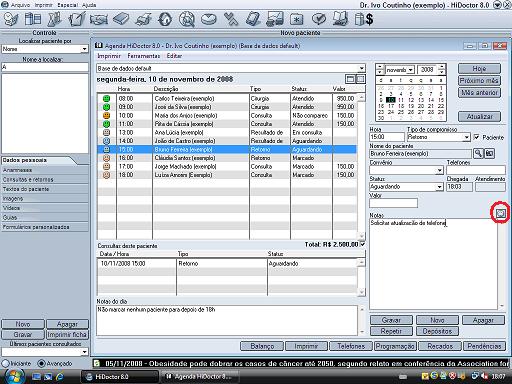The width and height of the screenshot is (512, 384).
Task: Toggle the Paciente checkbox
Action: 477,137
